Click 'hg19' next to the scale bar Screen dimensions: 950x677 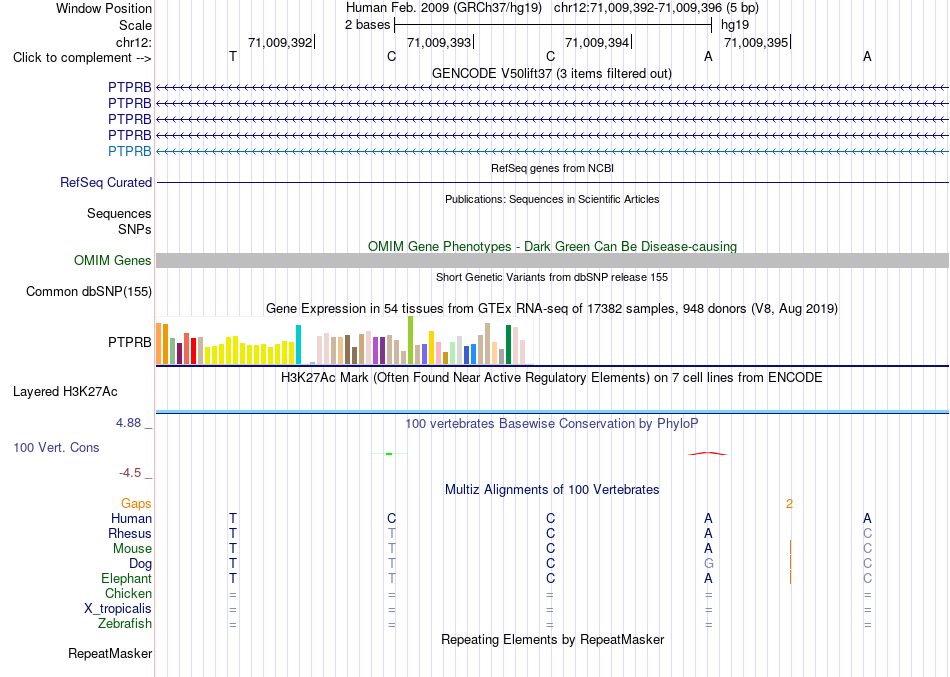(x=735, y=25)
